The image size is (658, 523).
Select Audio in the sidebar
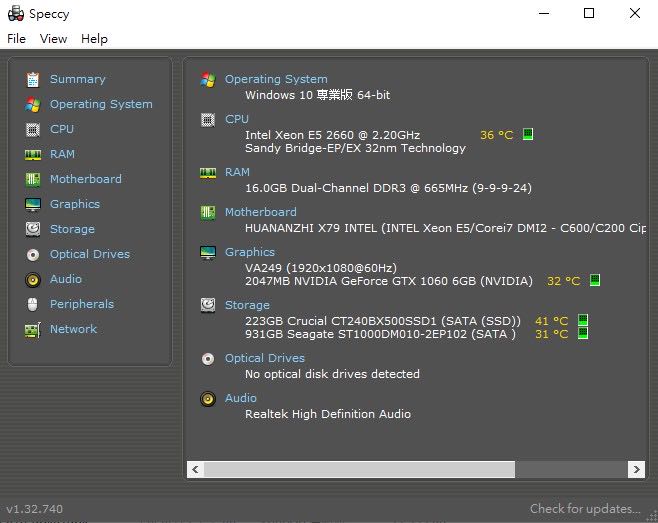click(x=66, y=279)
